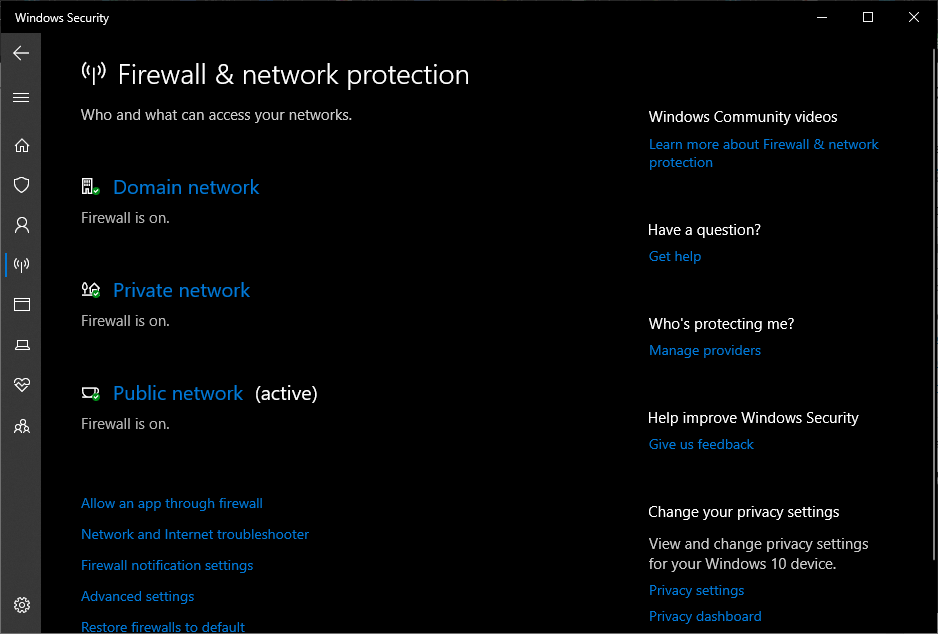
Task: Open Firewall notification settings link
Action: coord(167,565)
